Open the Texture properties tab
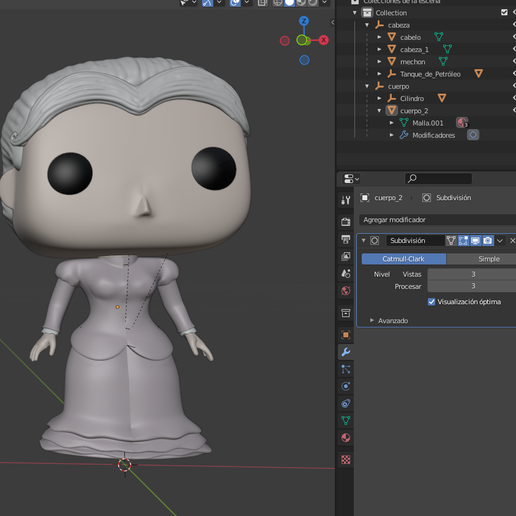This screenshot has height=516, width=516. 346,460
